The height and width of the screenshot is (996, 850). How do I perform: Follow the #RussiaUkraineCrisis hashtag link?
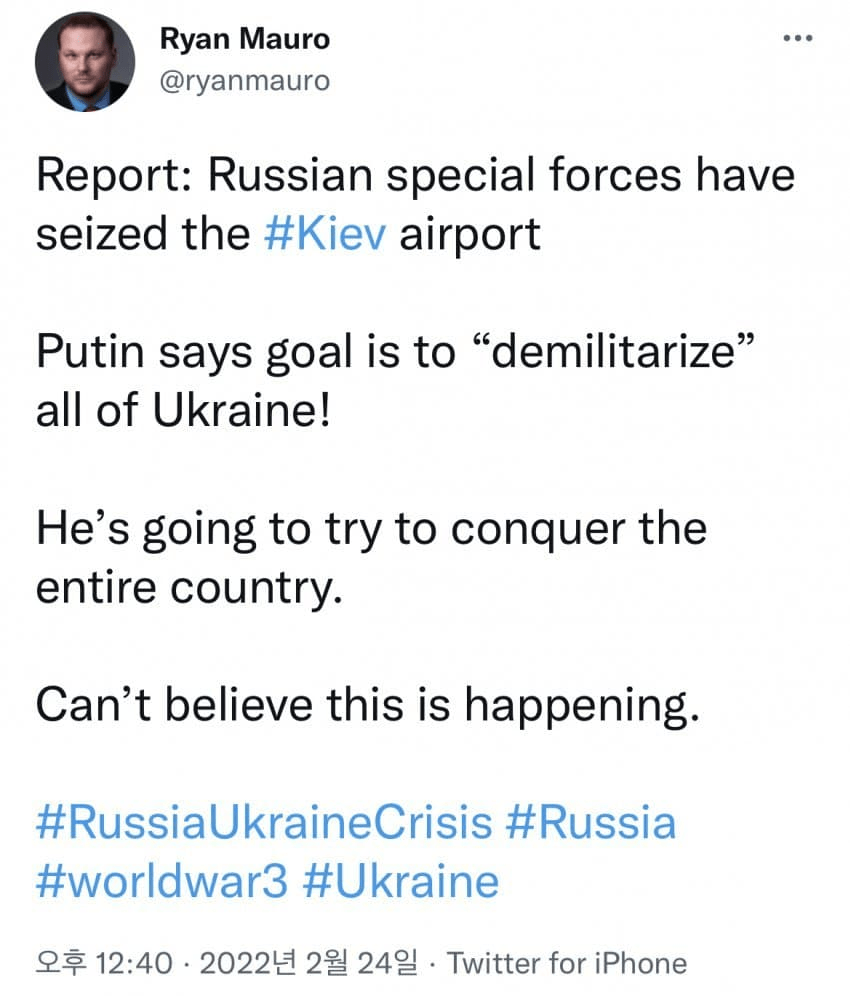pyautogui.click(x=264, y=823)
